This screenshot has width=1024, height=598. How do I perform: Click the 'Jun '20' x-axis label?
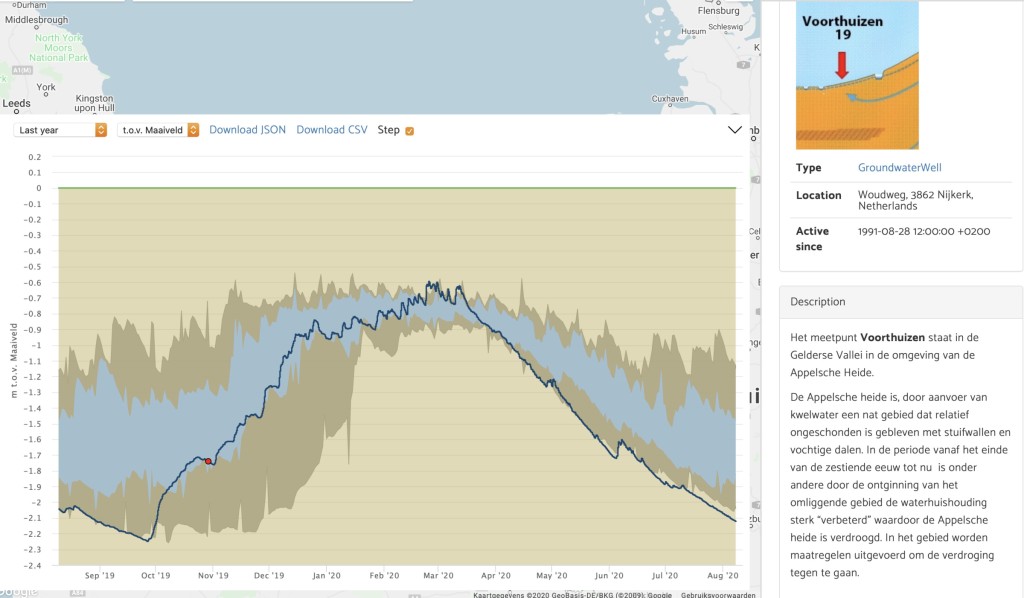(x=609, y=575)
